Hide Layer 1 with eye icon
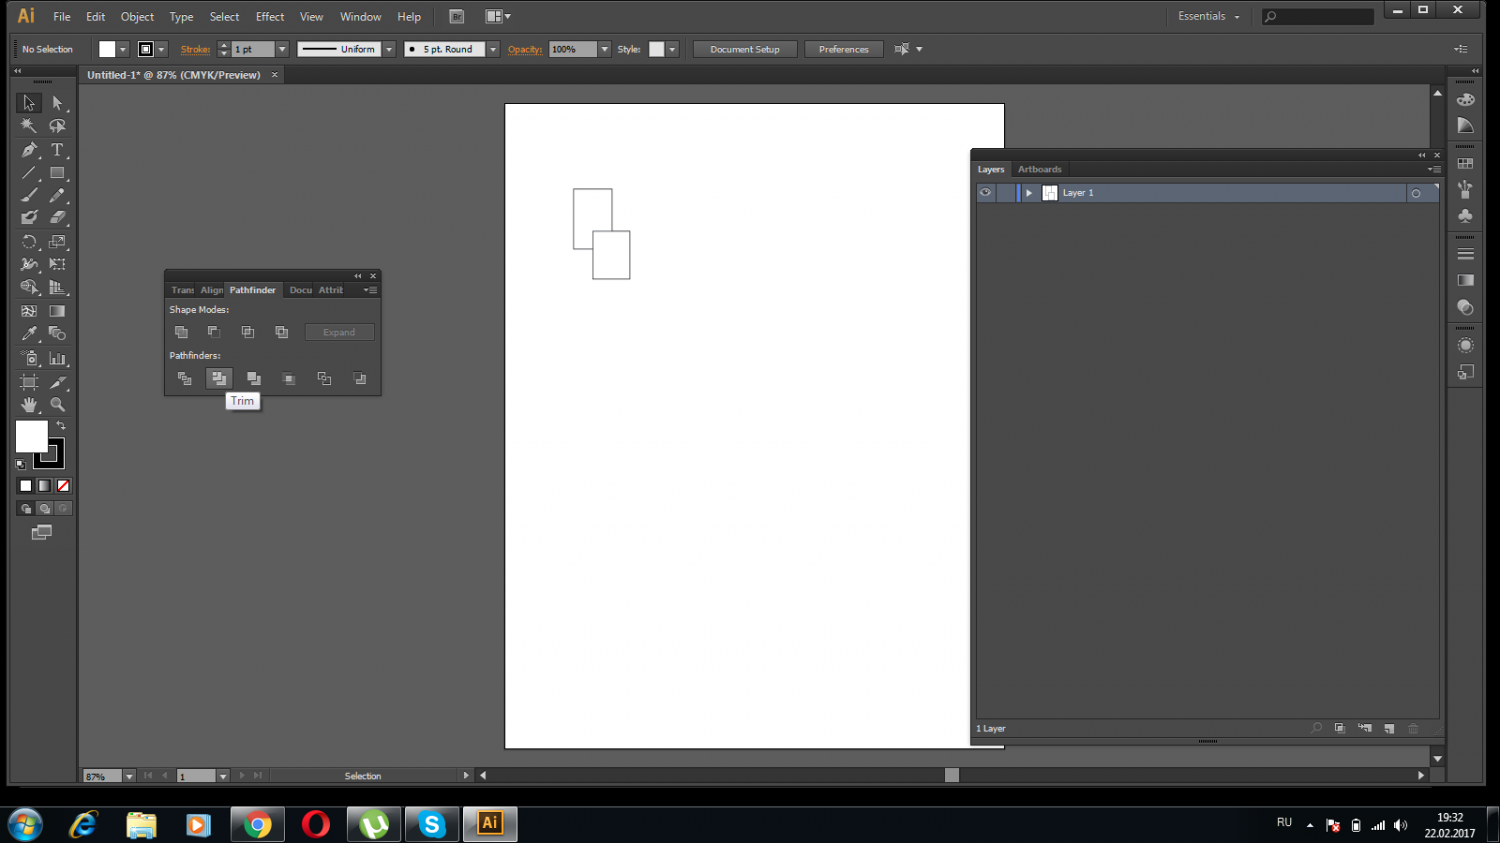 [986, 192]
